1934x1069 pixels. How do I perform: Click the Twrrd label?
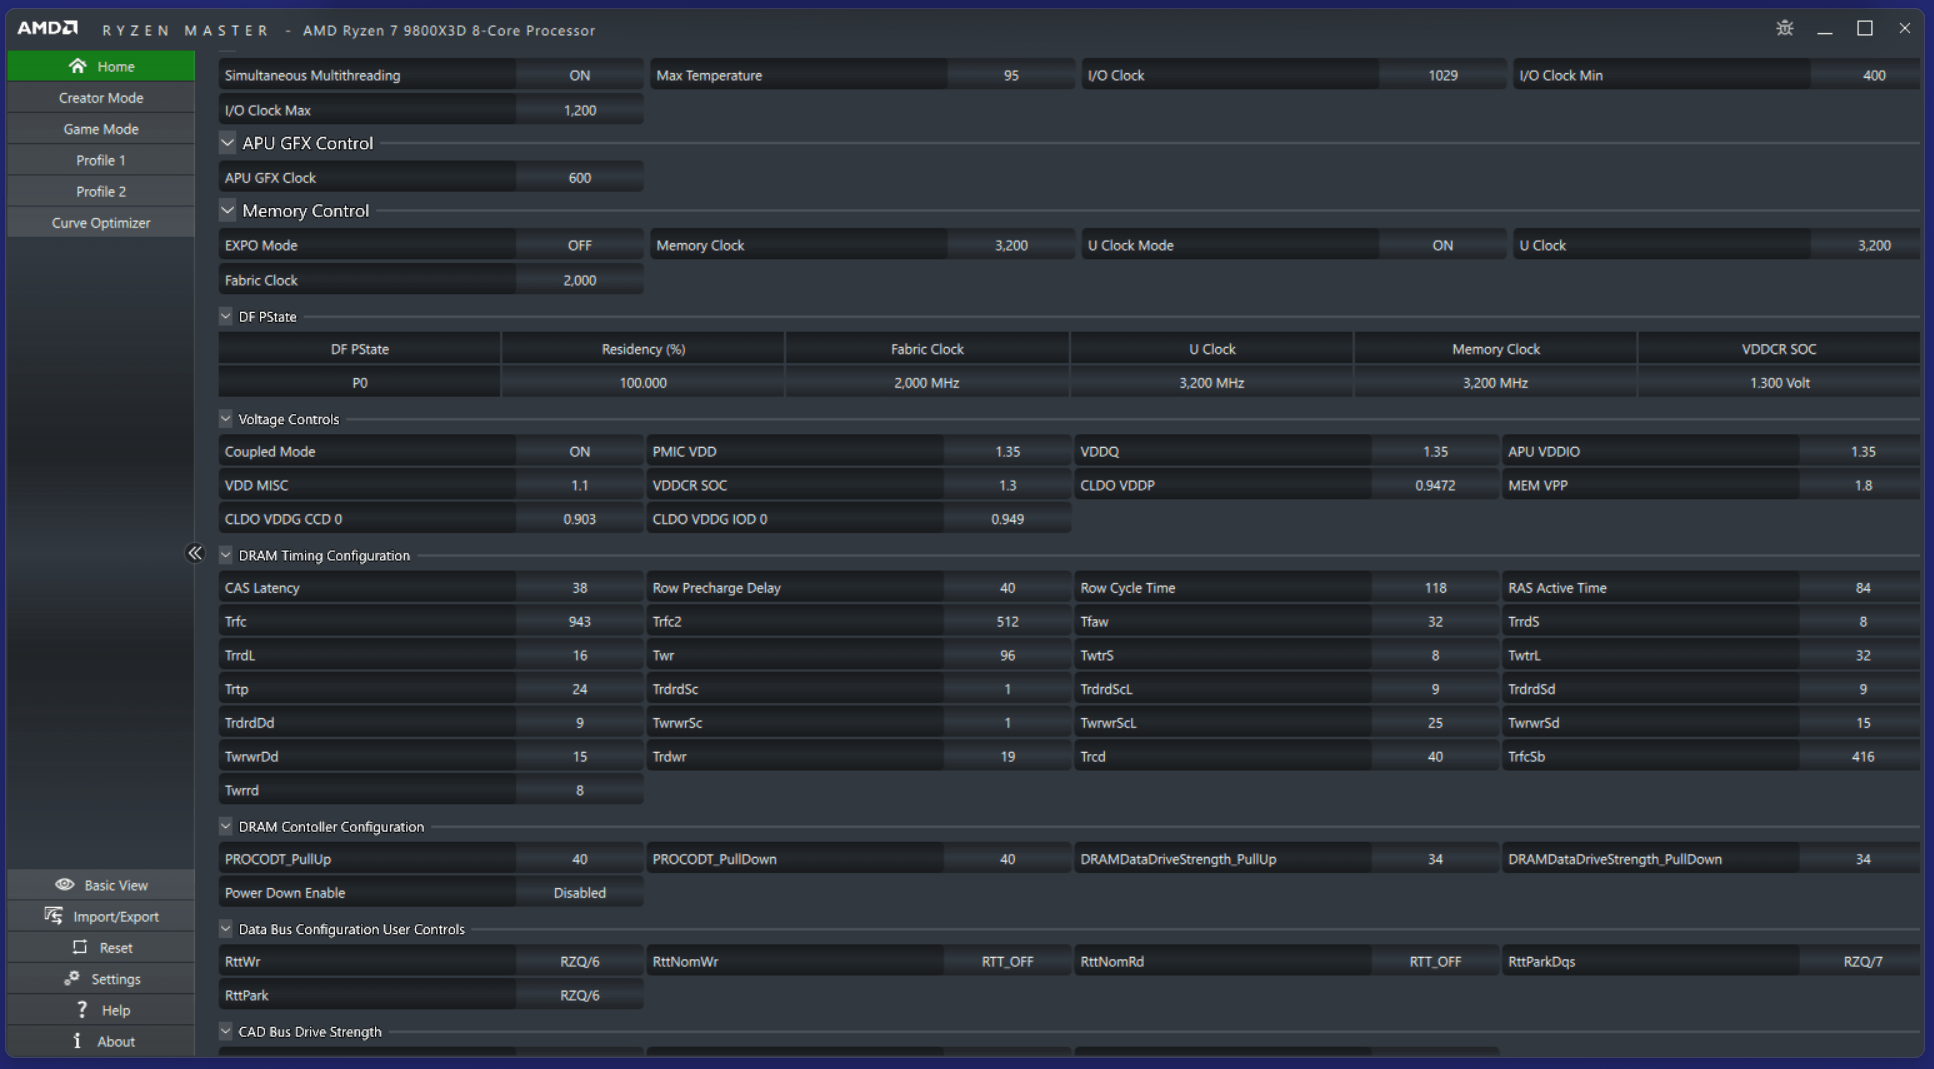pyautogui.click(x=242, y=790)
